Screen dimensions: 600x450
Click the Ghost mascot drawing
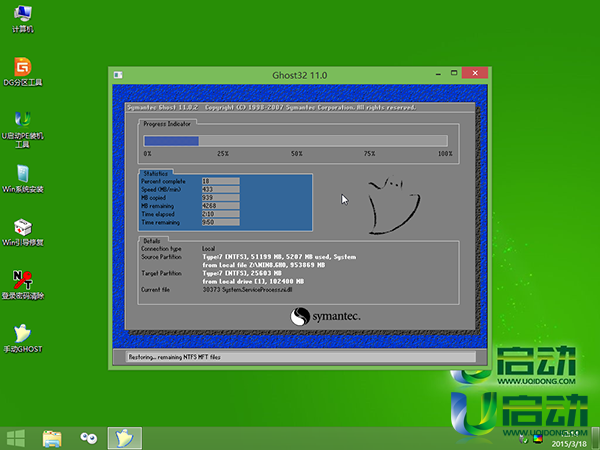click(393, 205)
